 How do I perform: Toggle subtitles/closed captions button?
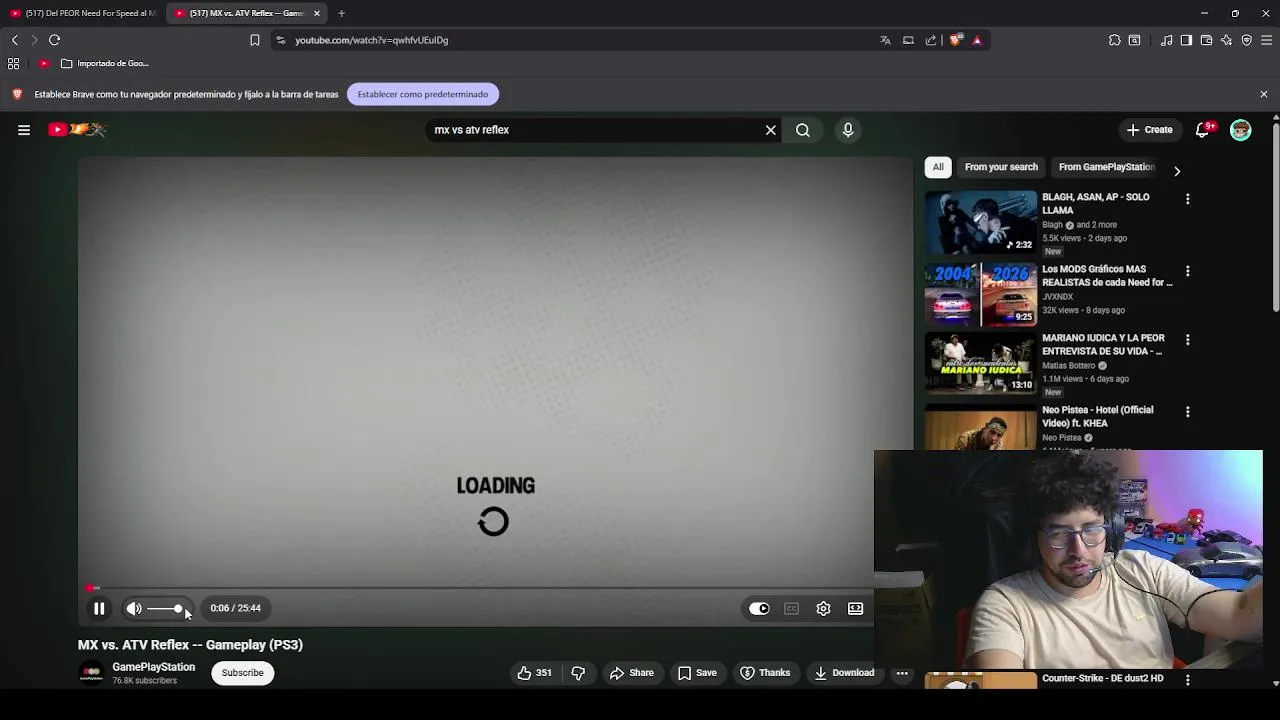(791, 608)
